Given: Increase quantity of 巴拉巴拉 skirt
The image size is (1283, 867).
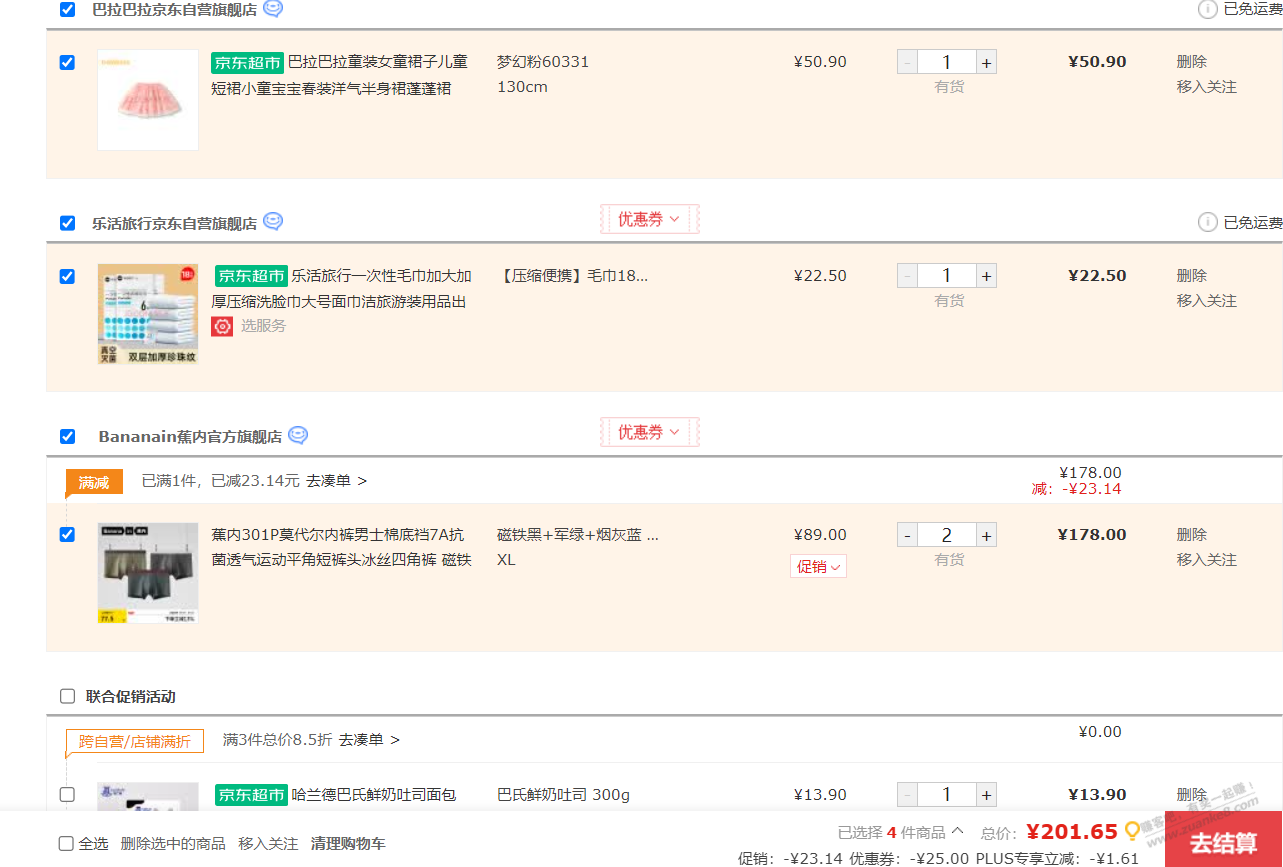Looking at the screenshot, I should tap(987, 62).
